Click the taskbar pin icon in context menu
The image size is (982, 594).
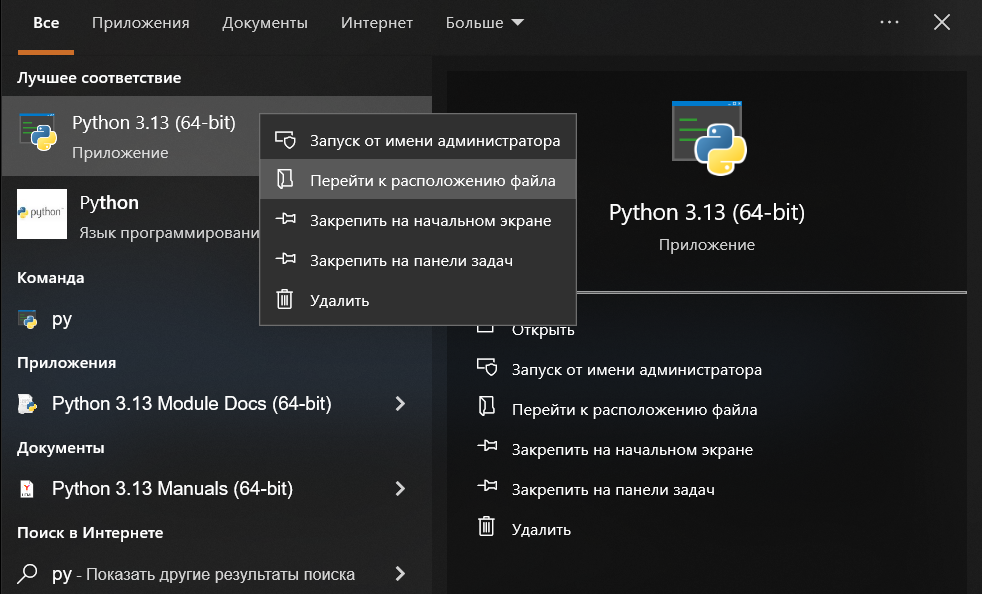286,259
